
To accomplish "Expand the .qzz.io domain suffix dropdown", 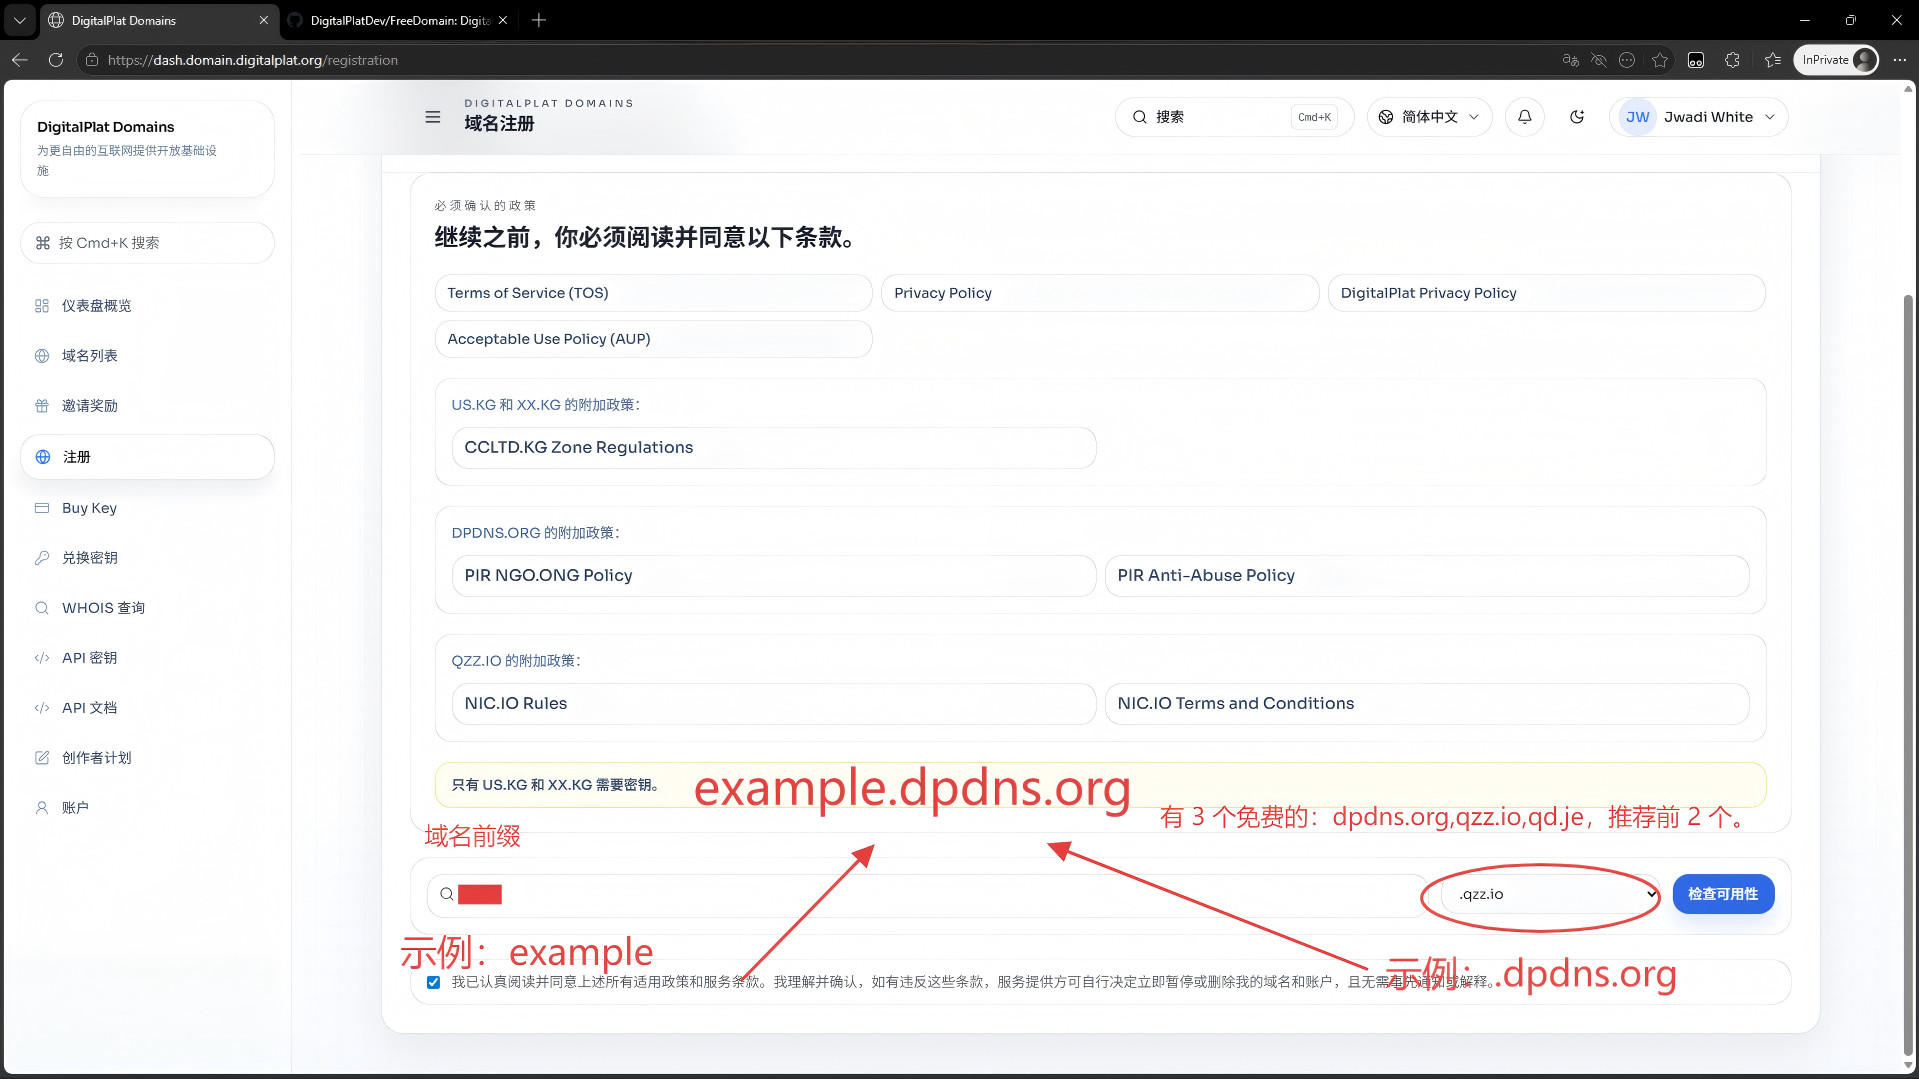I will pyautogui.click(x=1550, y=894).
